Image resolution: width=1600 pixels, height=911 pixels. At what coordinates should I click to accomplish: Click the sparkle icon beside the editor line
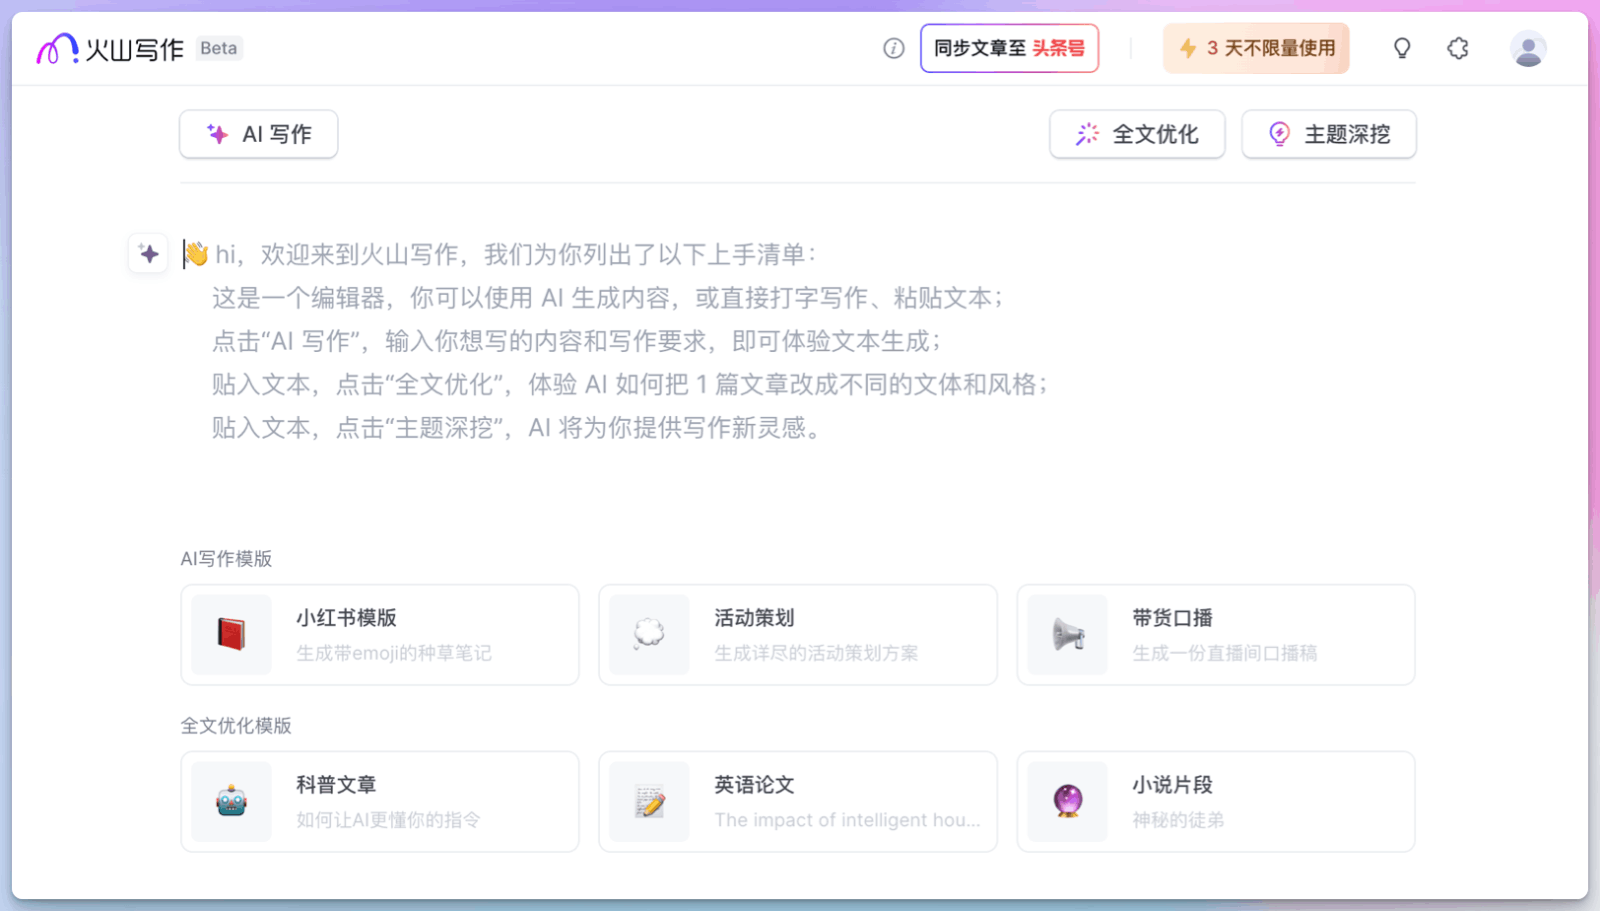tap(149, 254)
